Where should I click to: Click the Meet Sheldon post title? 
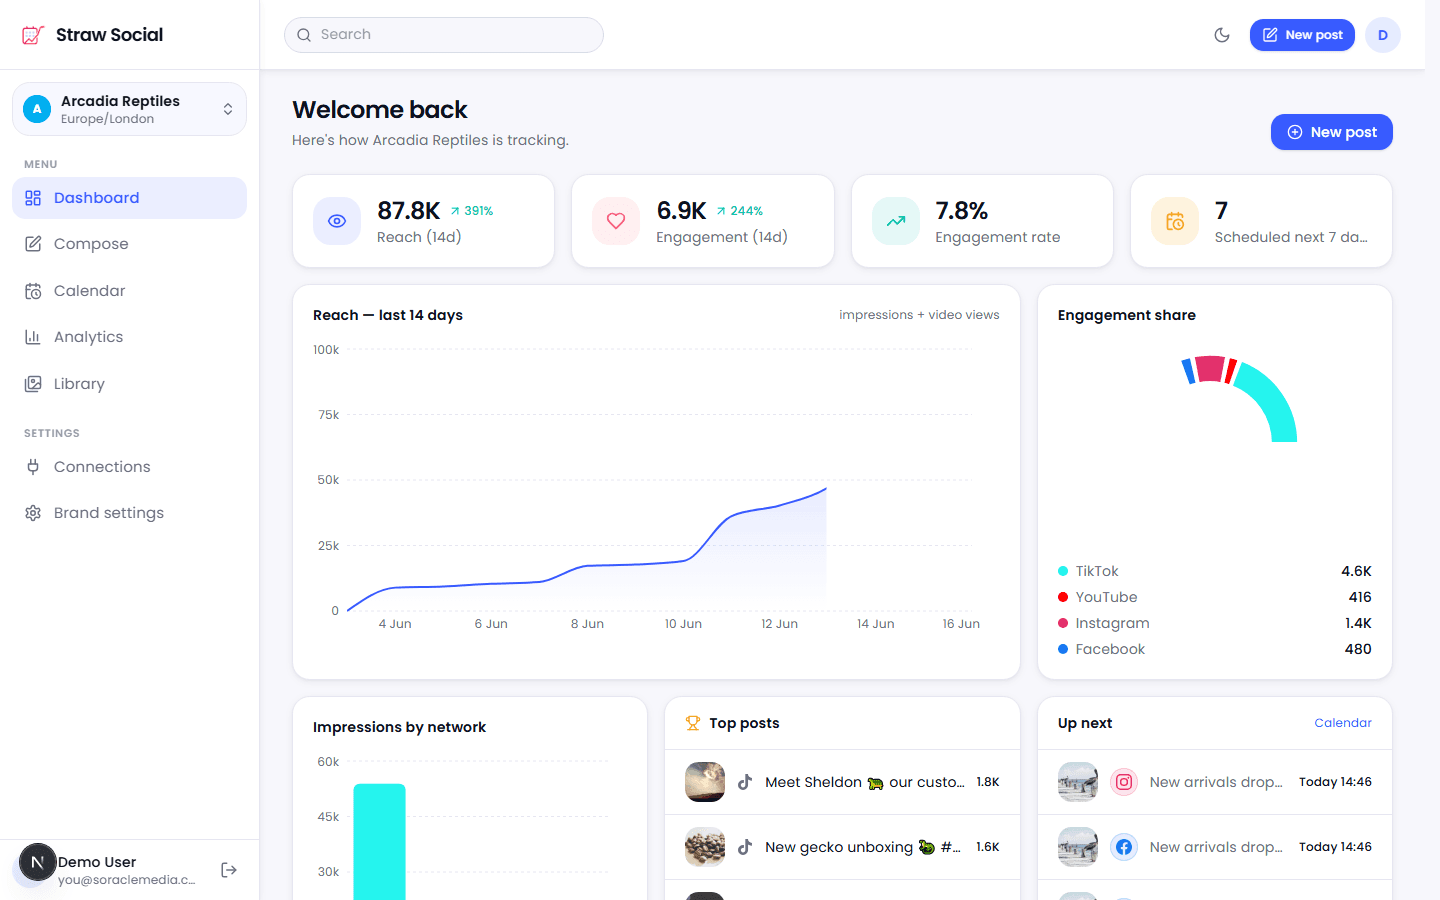[865, 782]
